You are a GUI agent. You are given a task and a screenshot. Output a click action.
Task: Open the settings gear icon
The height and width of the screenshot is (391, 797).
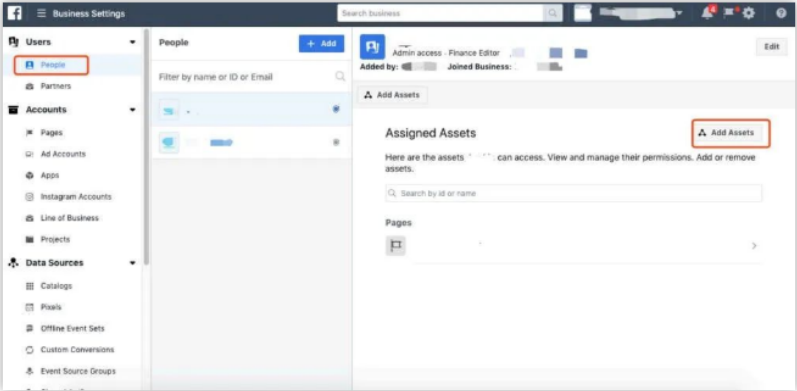(x=749, y=14)
